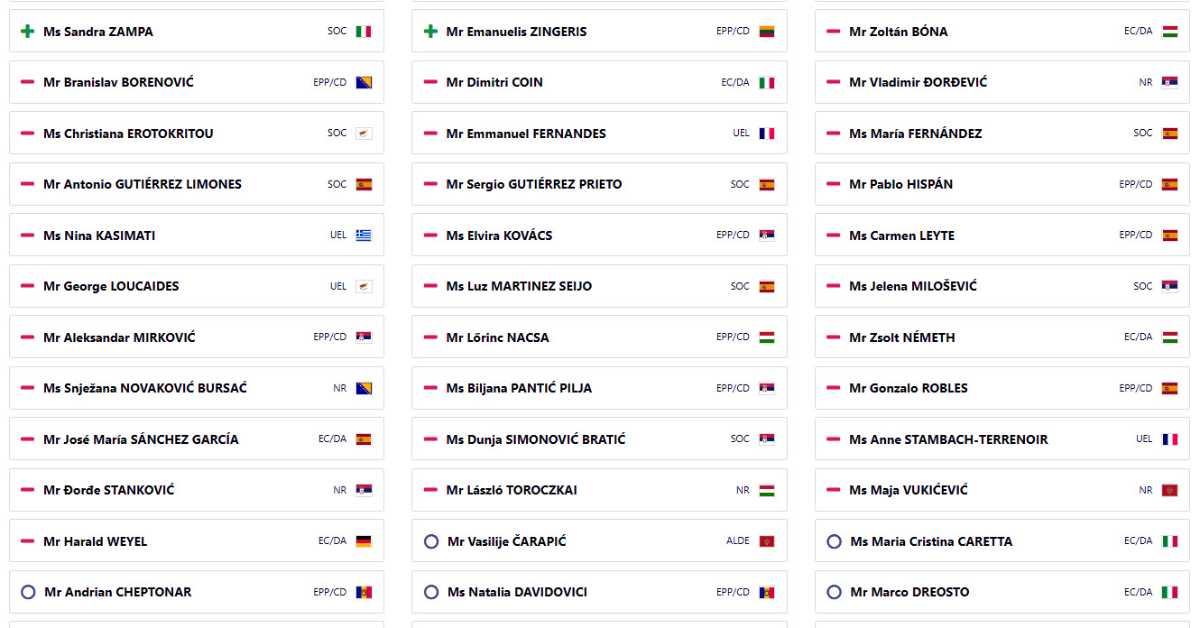Select Mr László TOROCZKAI vote card
Screen dimensions: 1200x628
tap(600, 490)
